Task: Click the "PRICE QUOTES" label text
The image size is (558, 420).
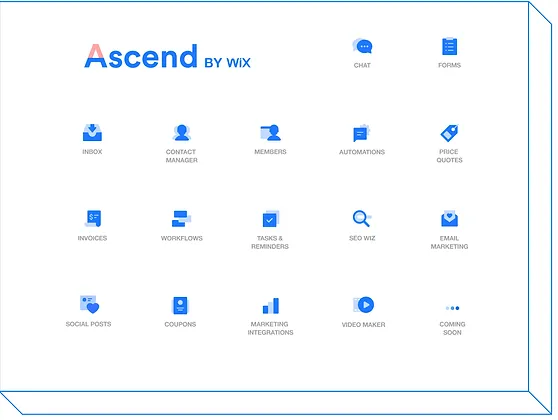Action: coord(449,156)
